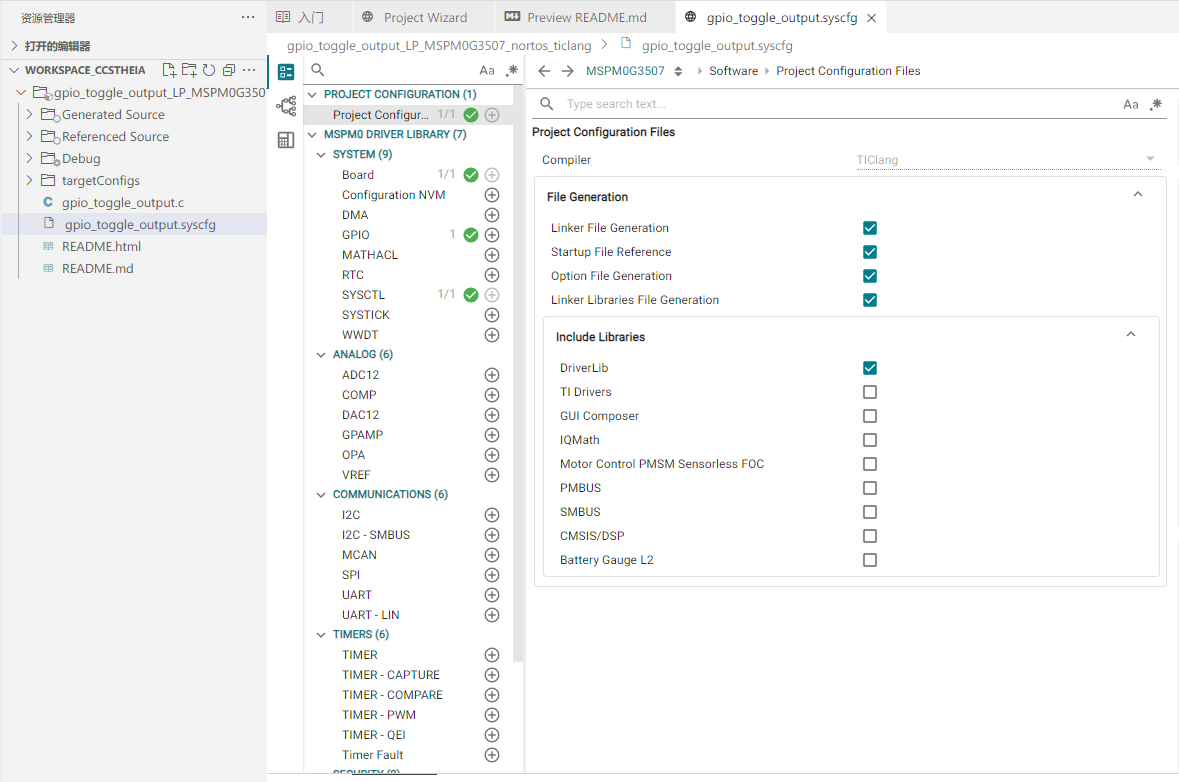This screenshot has width=1179, height=782.
Task: Toggle regex in settings search bar
Action: pos(1156,104)
